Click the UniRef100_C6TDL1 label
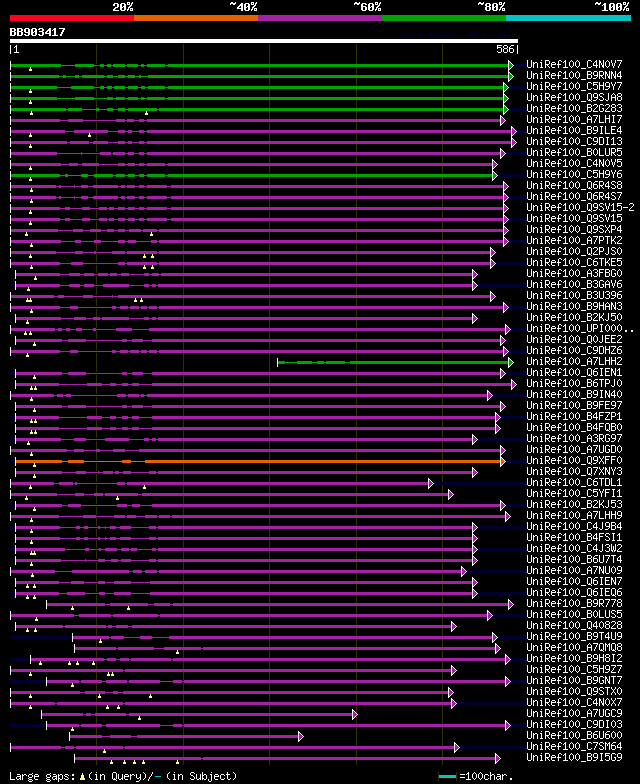The width and height of the screenshot is (640, 784). pyautogui.click(x=574, y=482)
